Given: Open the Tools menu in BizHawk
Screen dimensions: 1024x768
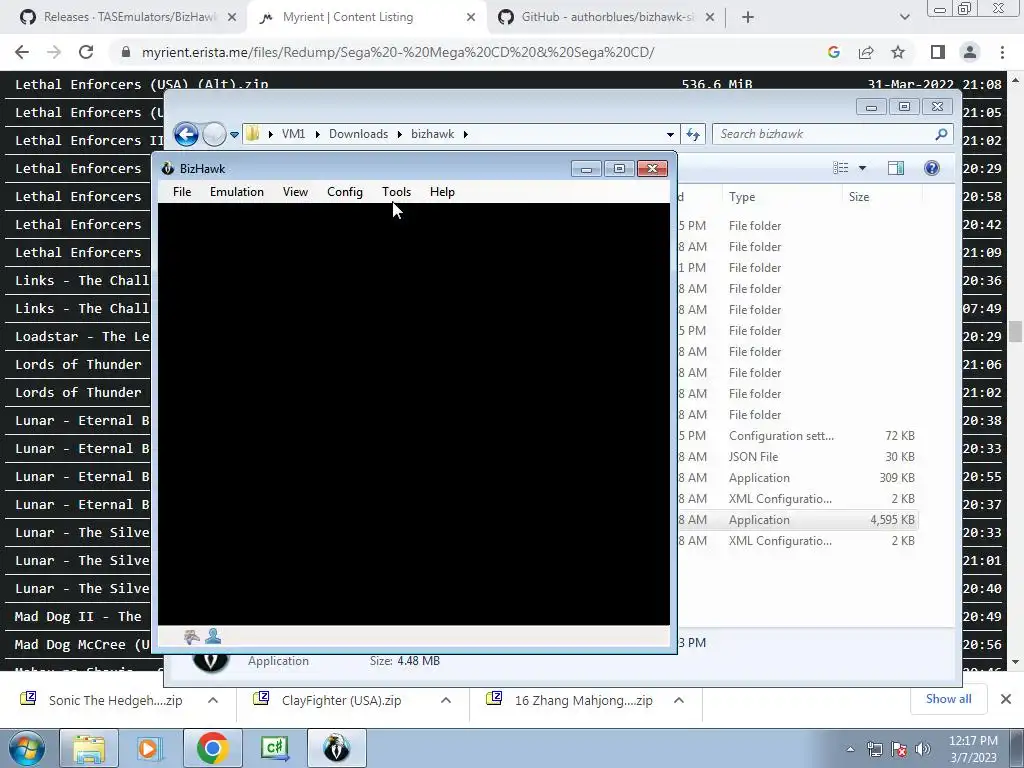Looking at the screenshot, I should [396, 192].
